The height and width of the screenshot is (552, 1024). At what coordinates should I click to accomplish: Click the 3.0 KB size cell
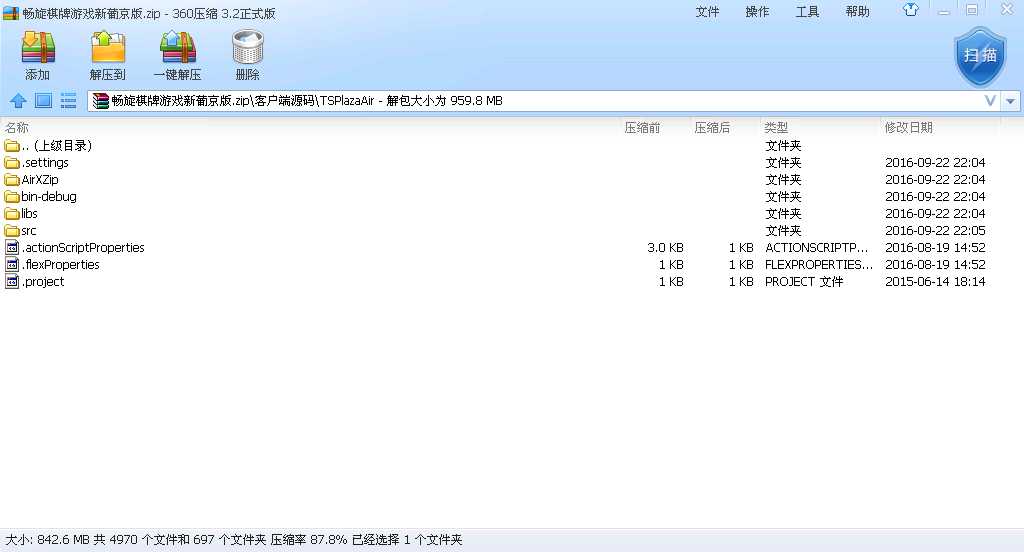665,248
